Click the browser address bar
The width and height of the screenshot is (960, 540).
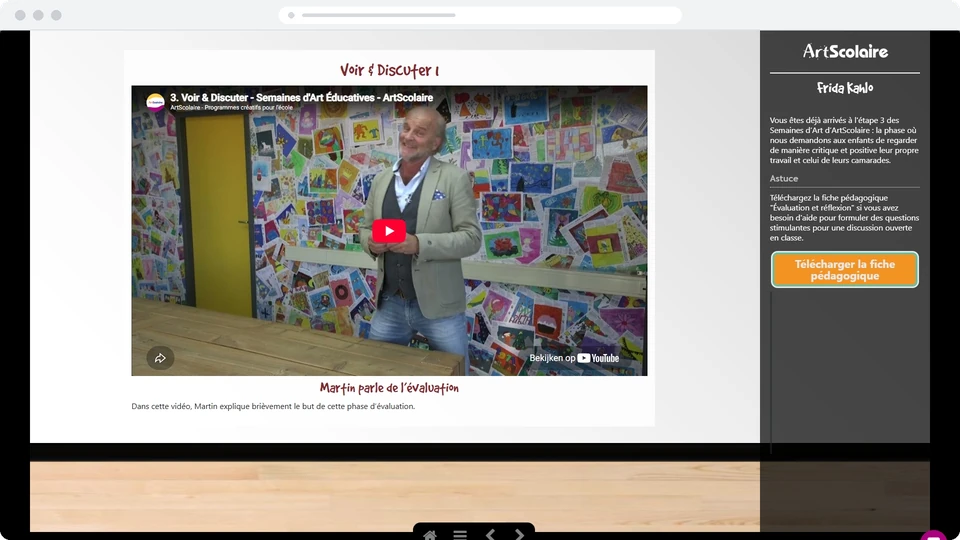[x=480, y=15]
